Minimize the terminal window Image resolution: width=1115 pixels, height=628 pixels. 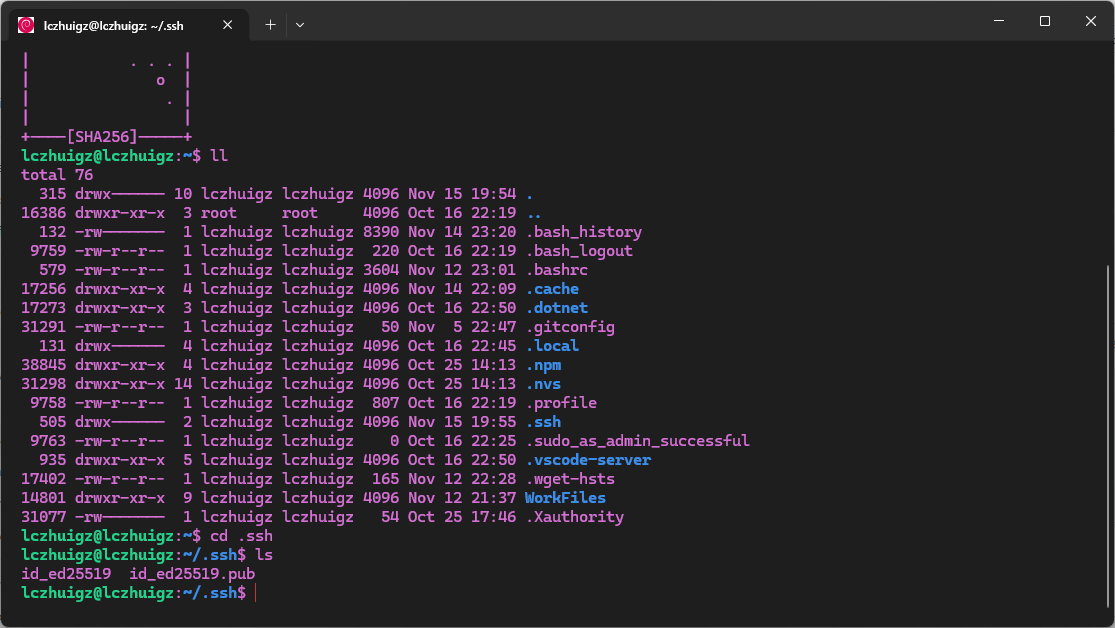tap(998, 21)
